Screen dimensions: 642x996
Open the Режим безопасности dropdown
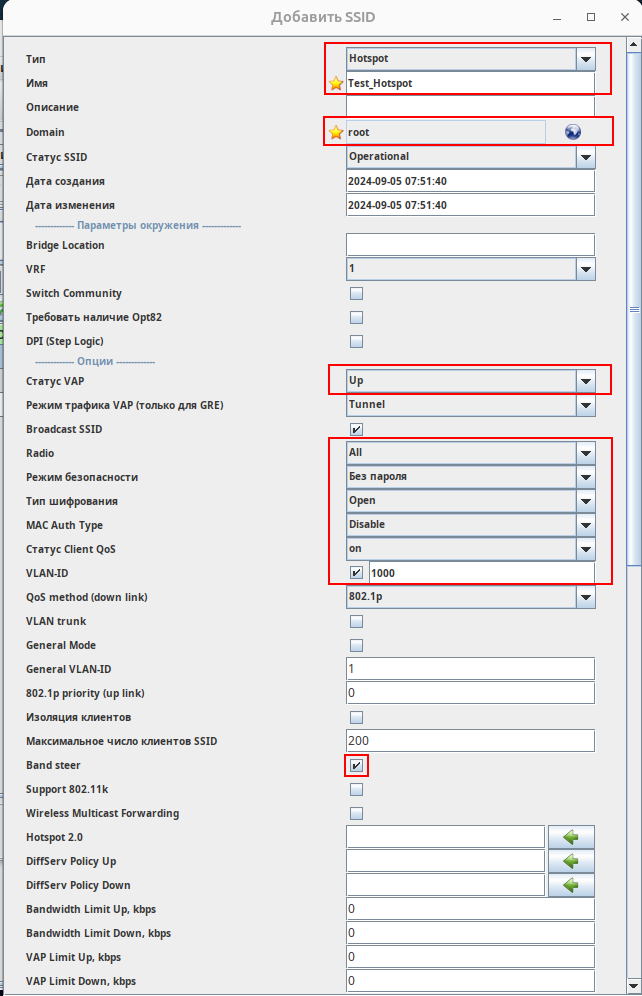coord(585,477)
